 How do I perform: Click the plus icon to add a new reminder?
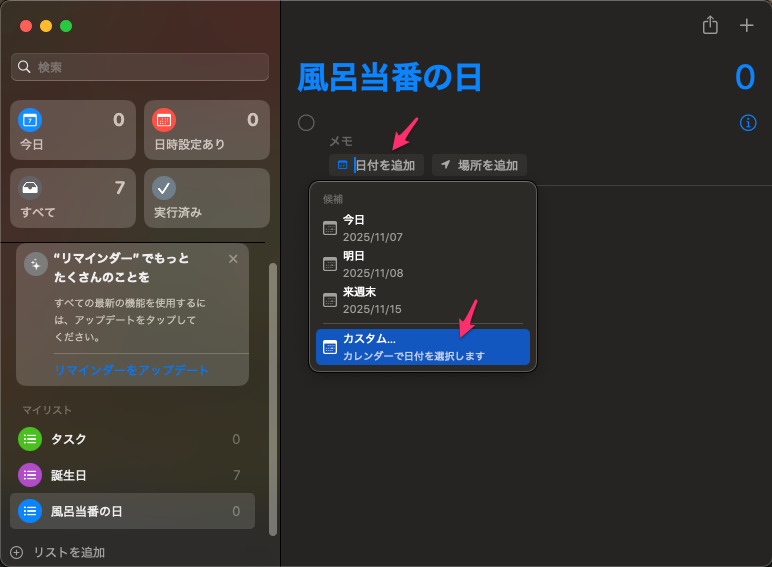click(746, 25)
